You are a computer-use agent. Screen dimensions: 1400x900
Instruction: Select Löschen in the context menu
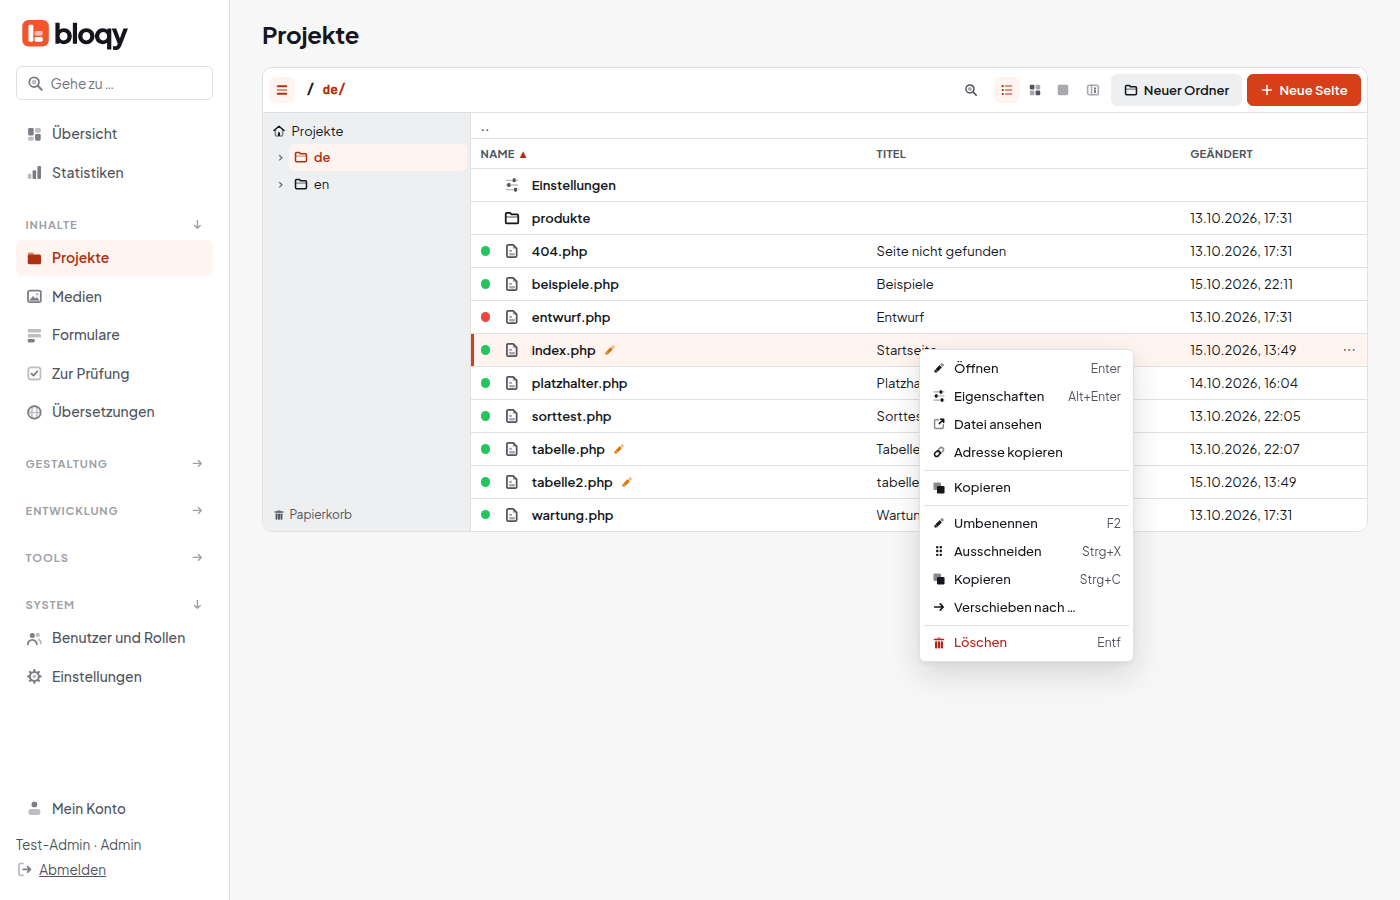point(1026,643)
